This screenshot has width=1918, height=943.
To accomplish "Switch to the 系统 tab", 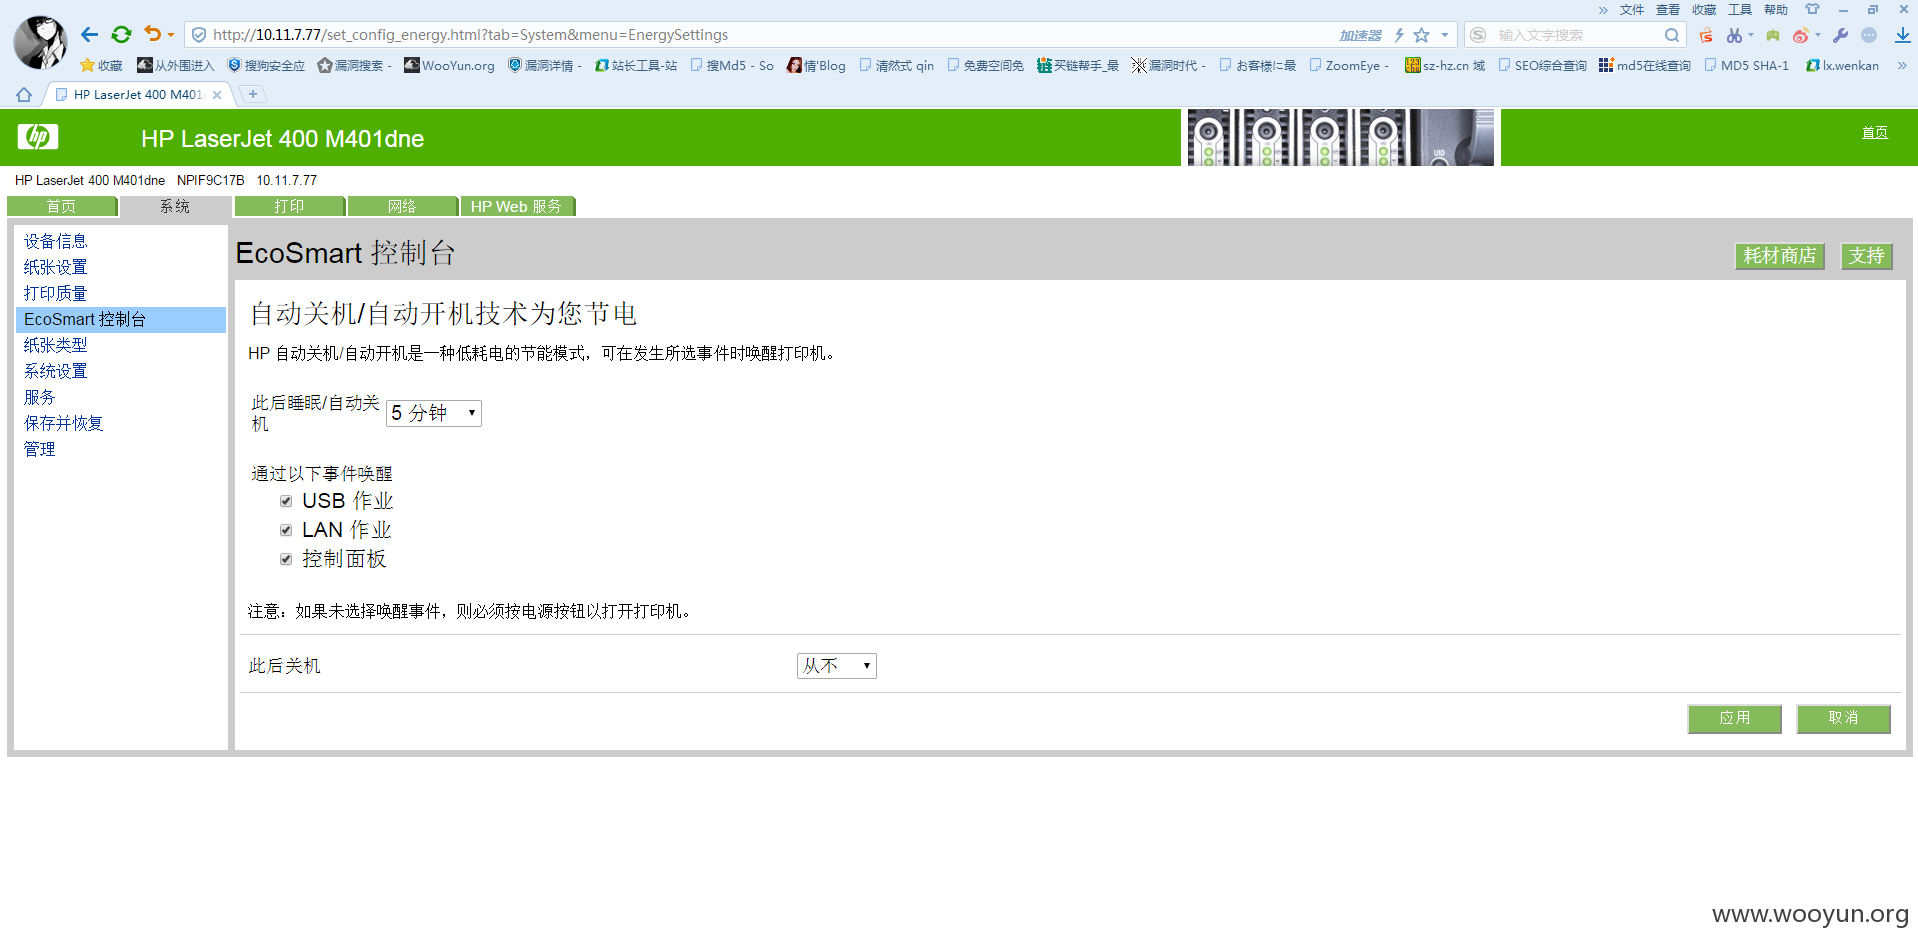I will click(x=175, y=206).
